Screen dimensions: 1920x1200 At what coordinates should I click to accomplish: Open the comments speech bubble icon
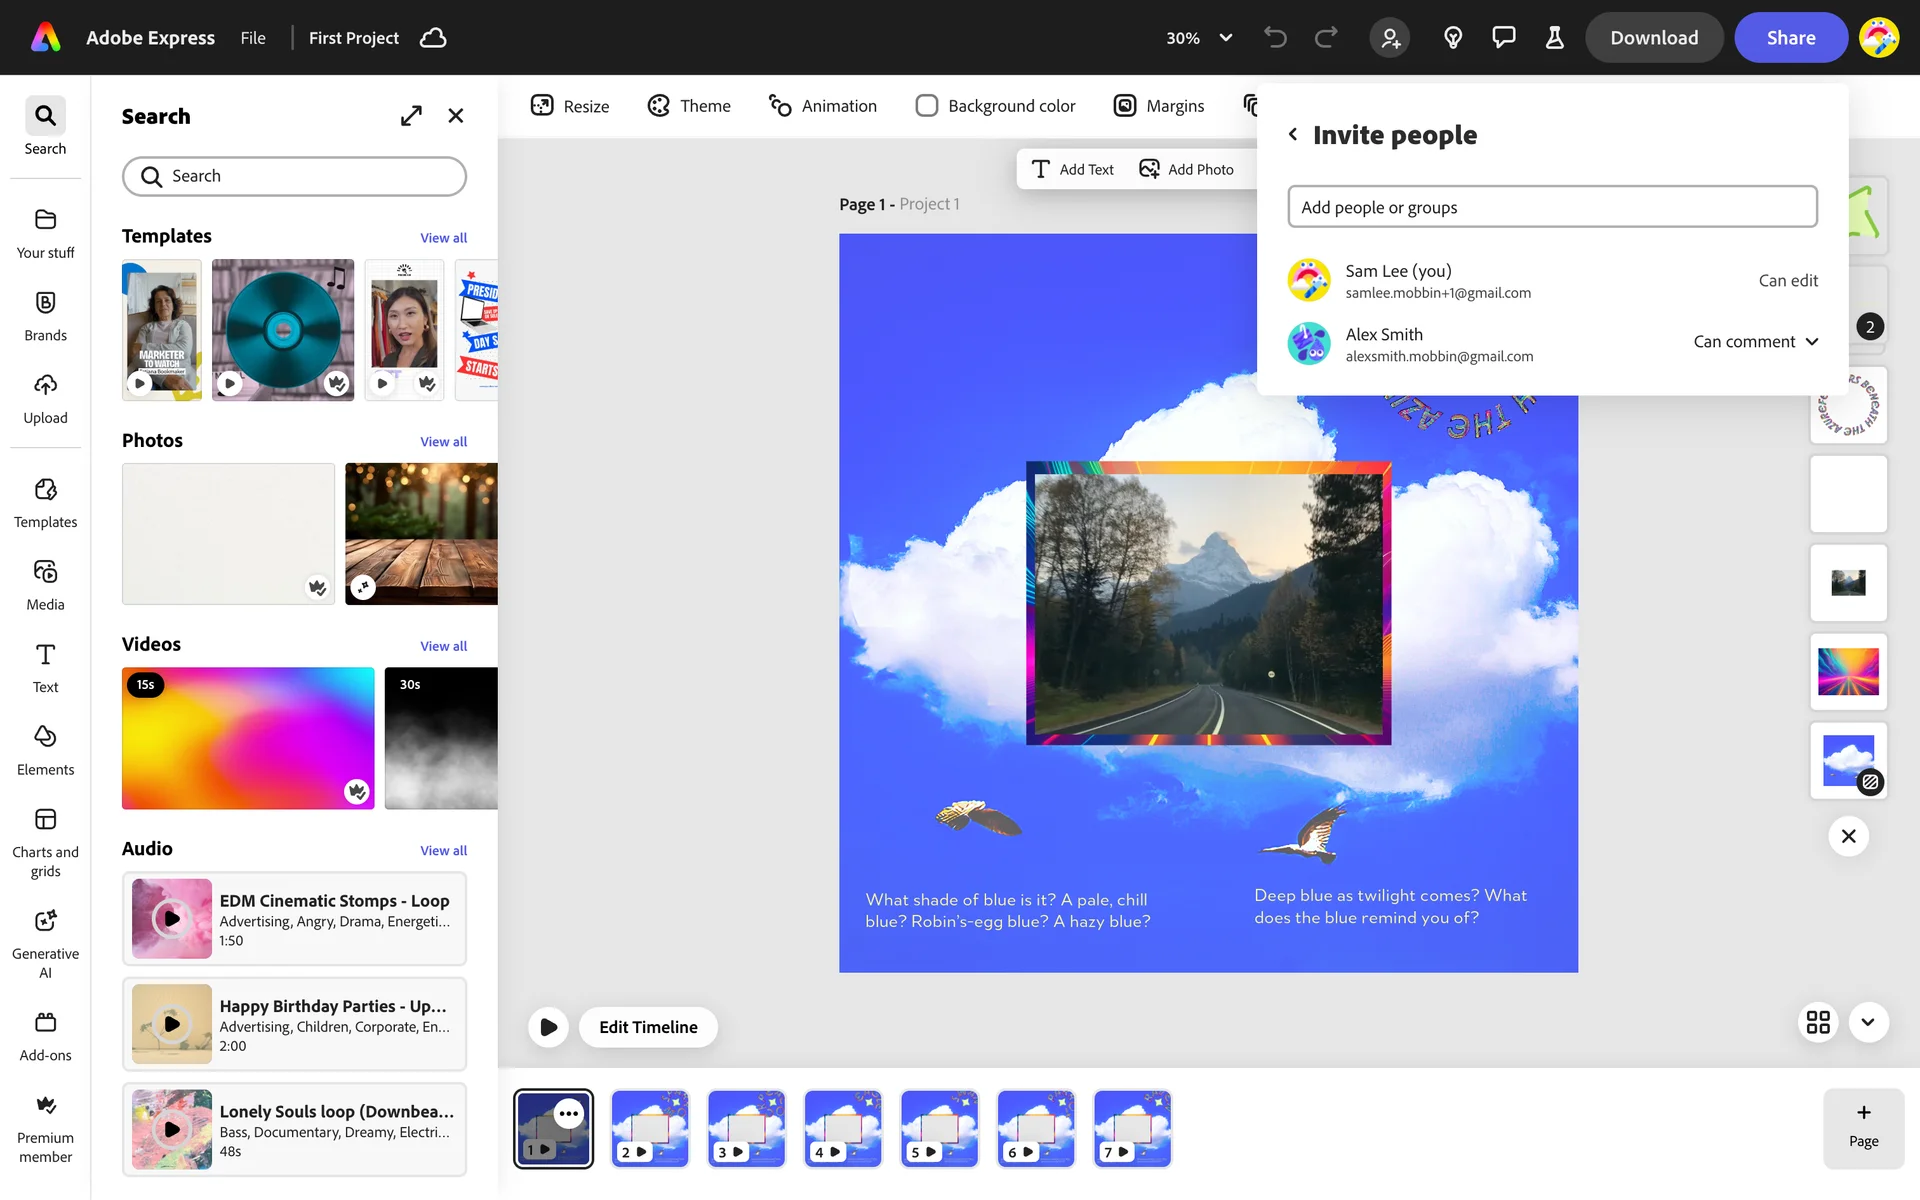pyautogui.click(x=1503, y=38)
